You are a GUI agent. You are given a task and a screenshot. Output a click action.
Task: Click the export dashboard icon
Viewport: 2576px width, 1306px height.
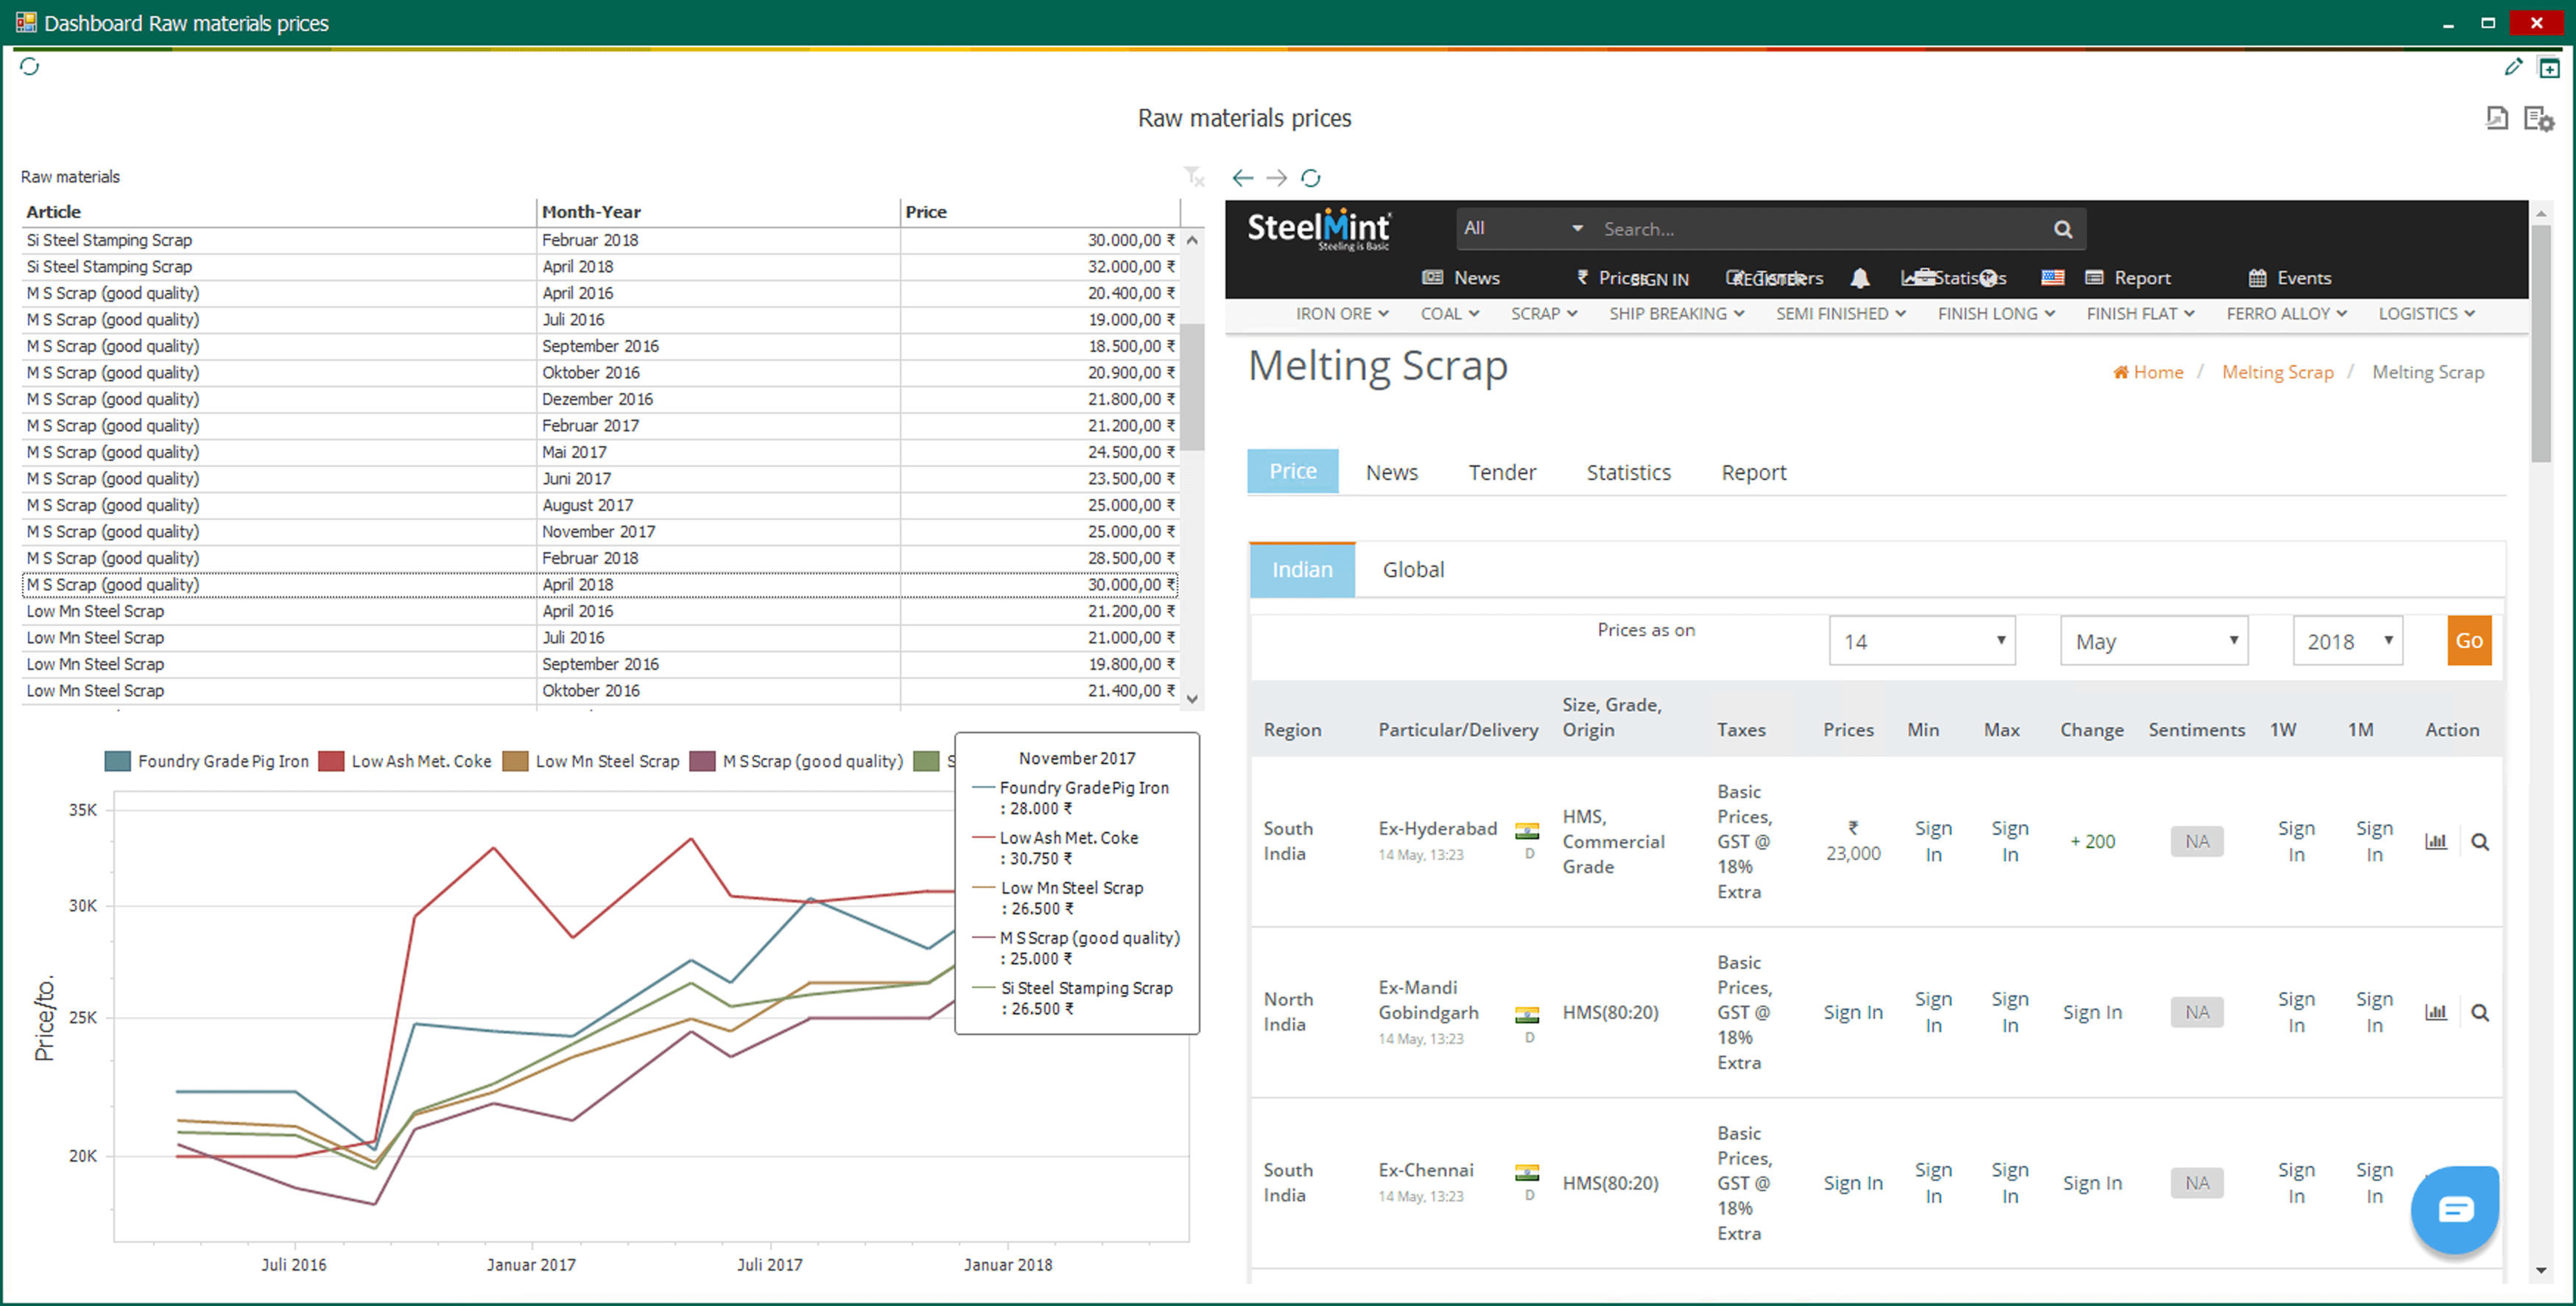[x=2497, y=118]
